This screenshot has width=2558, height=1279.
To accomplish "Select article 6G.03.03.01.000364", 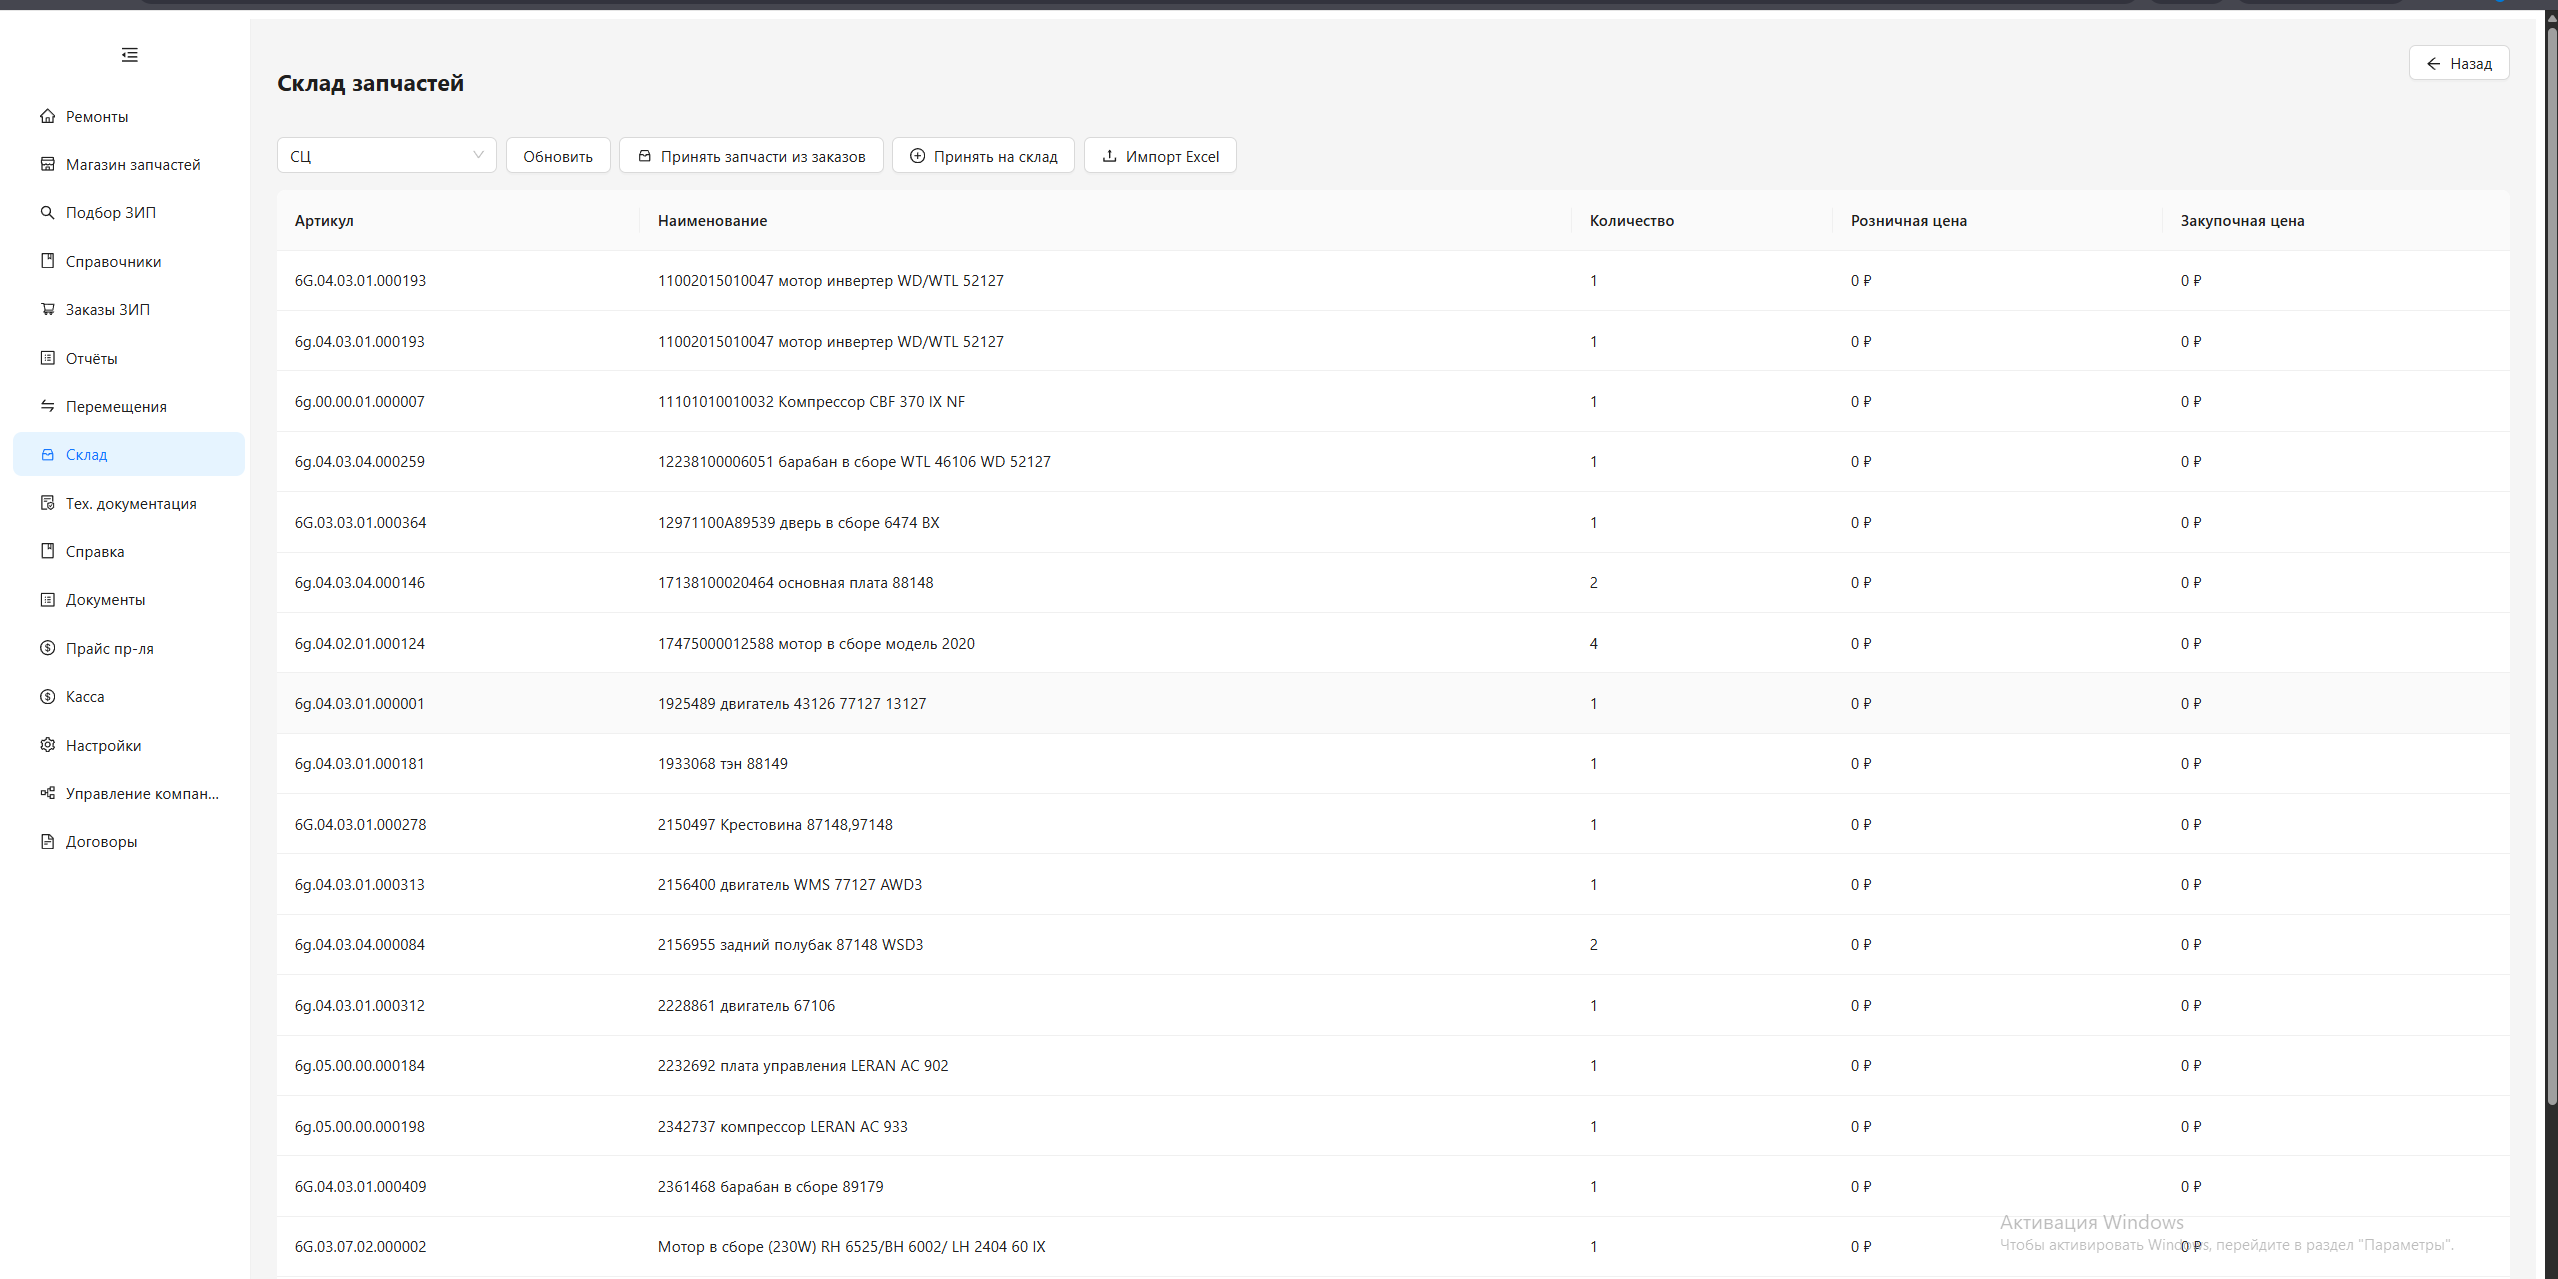I will [360, 523].
